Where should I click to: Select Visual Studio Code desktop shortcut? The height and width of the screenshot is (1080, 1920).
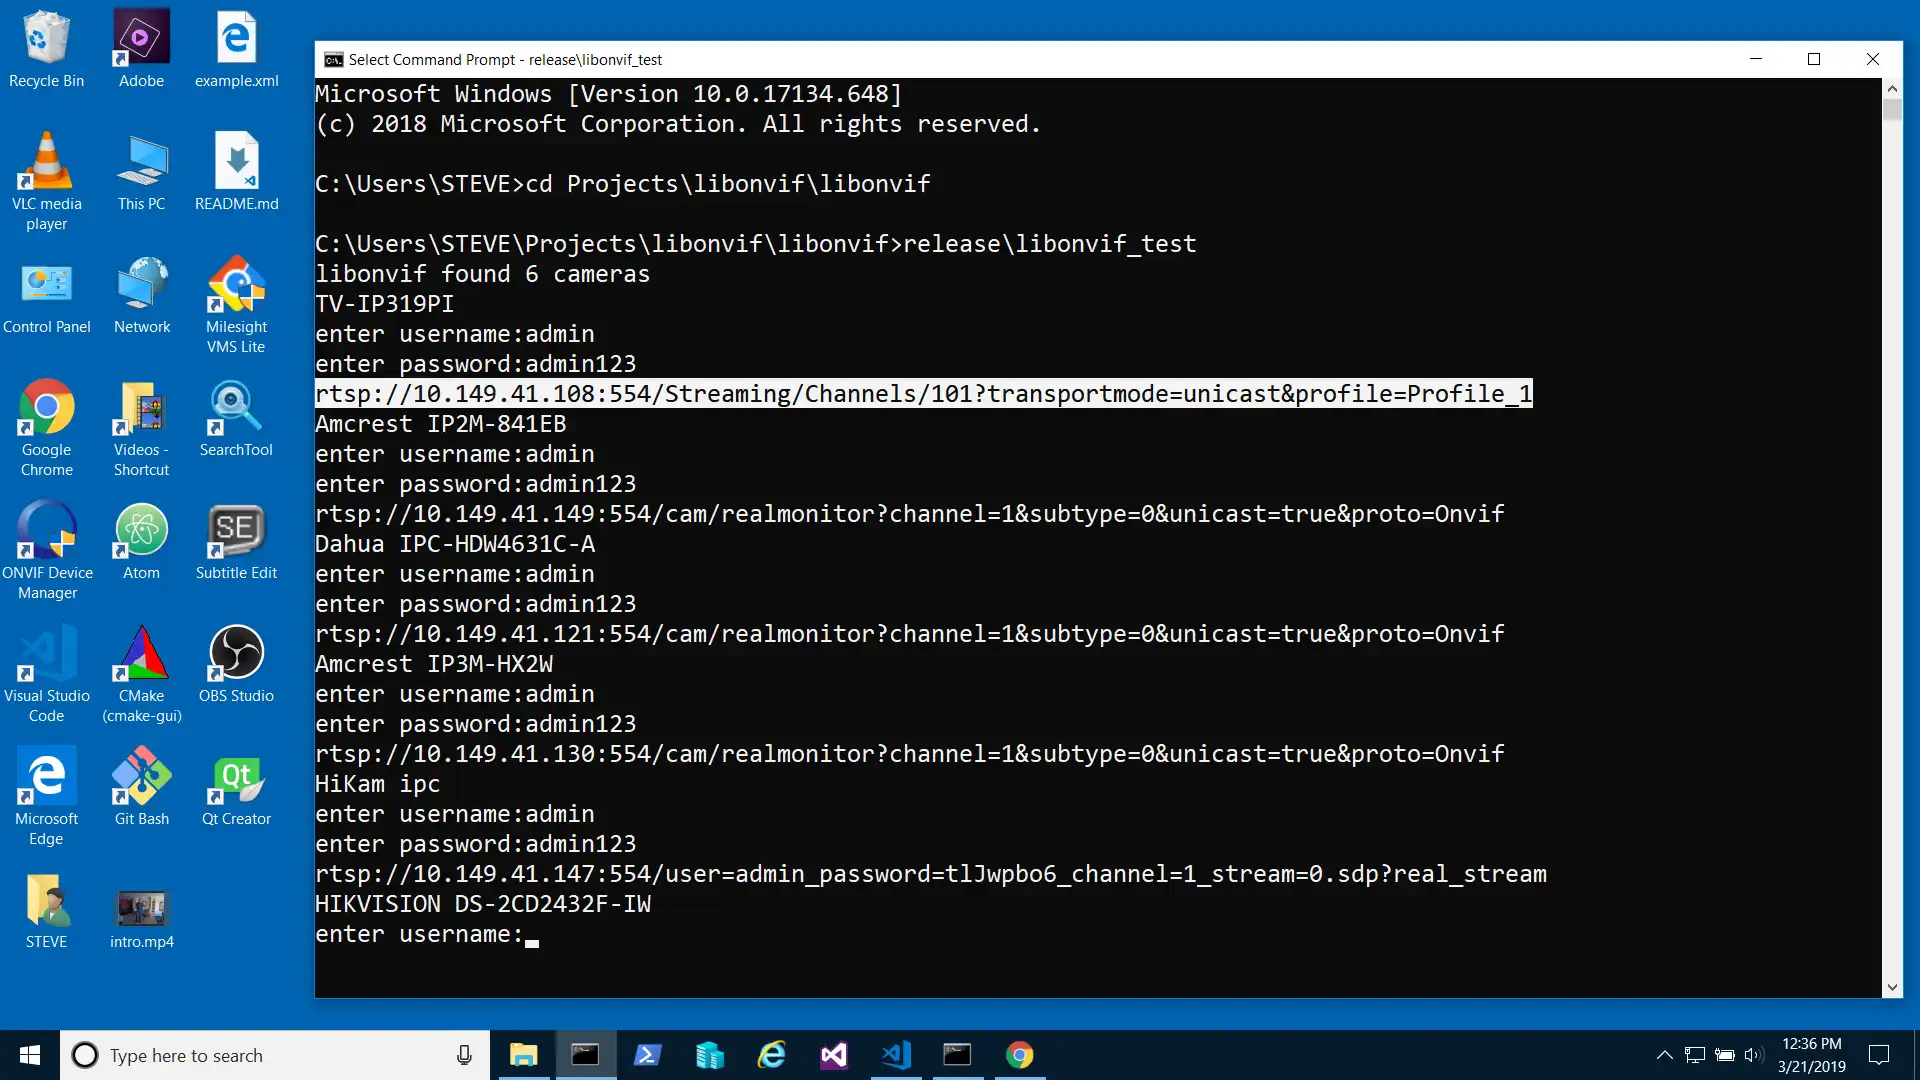46,674
